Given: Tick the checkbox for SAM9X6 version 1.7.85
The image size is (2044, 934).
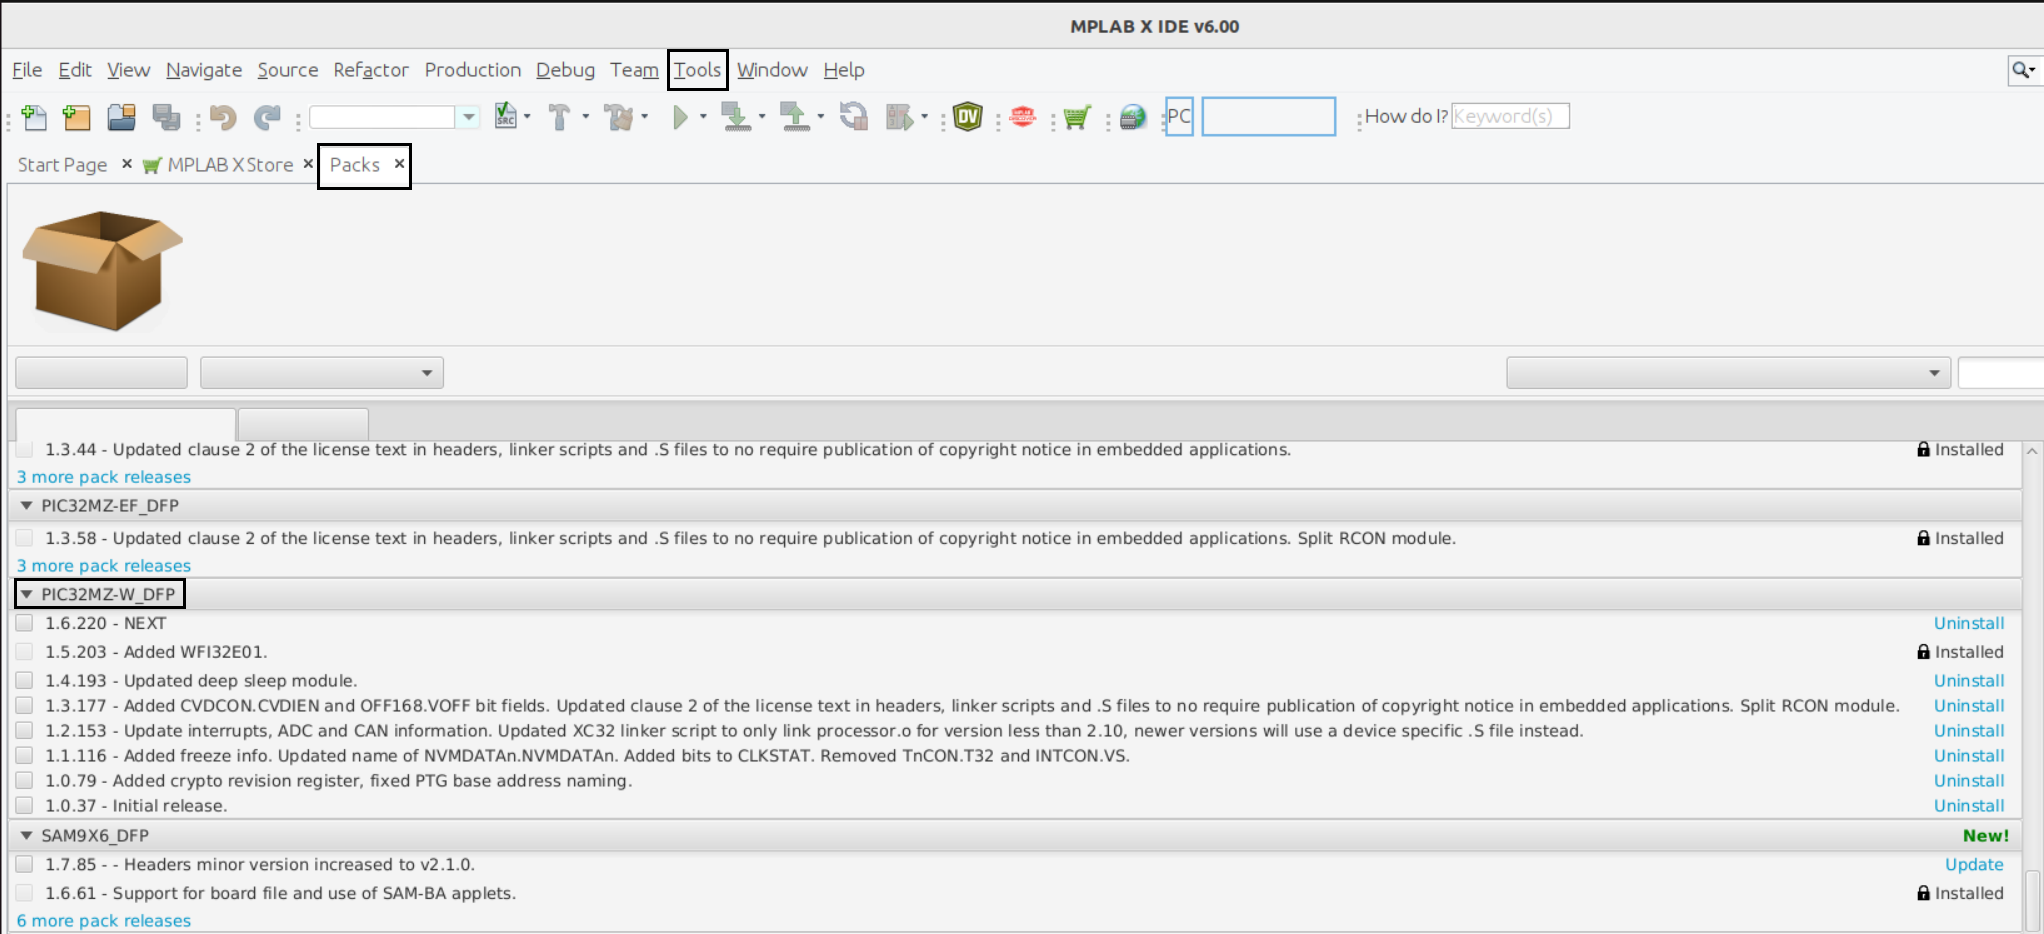Looking at the screenshot, I should click(25, 865).
